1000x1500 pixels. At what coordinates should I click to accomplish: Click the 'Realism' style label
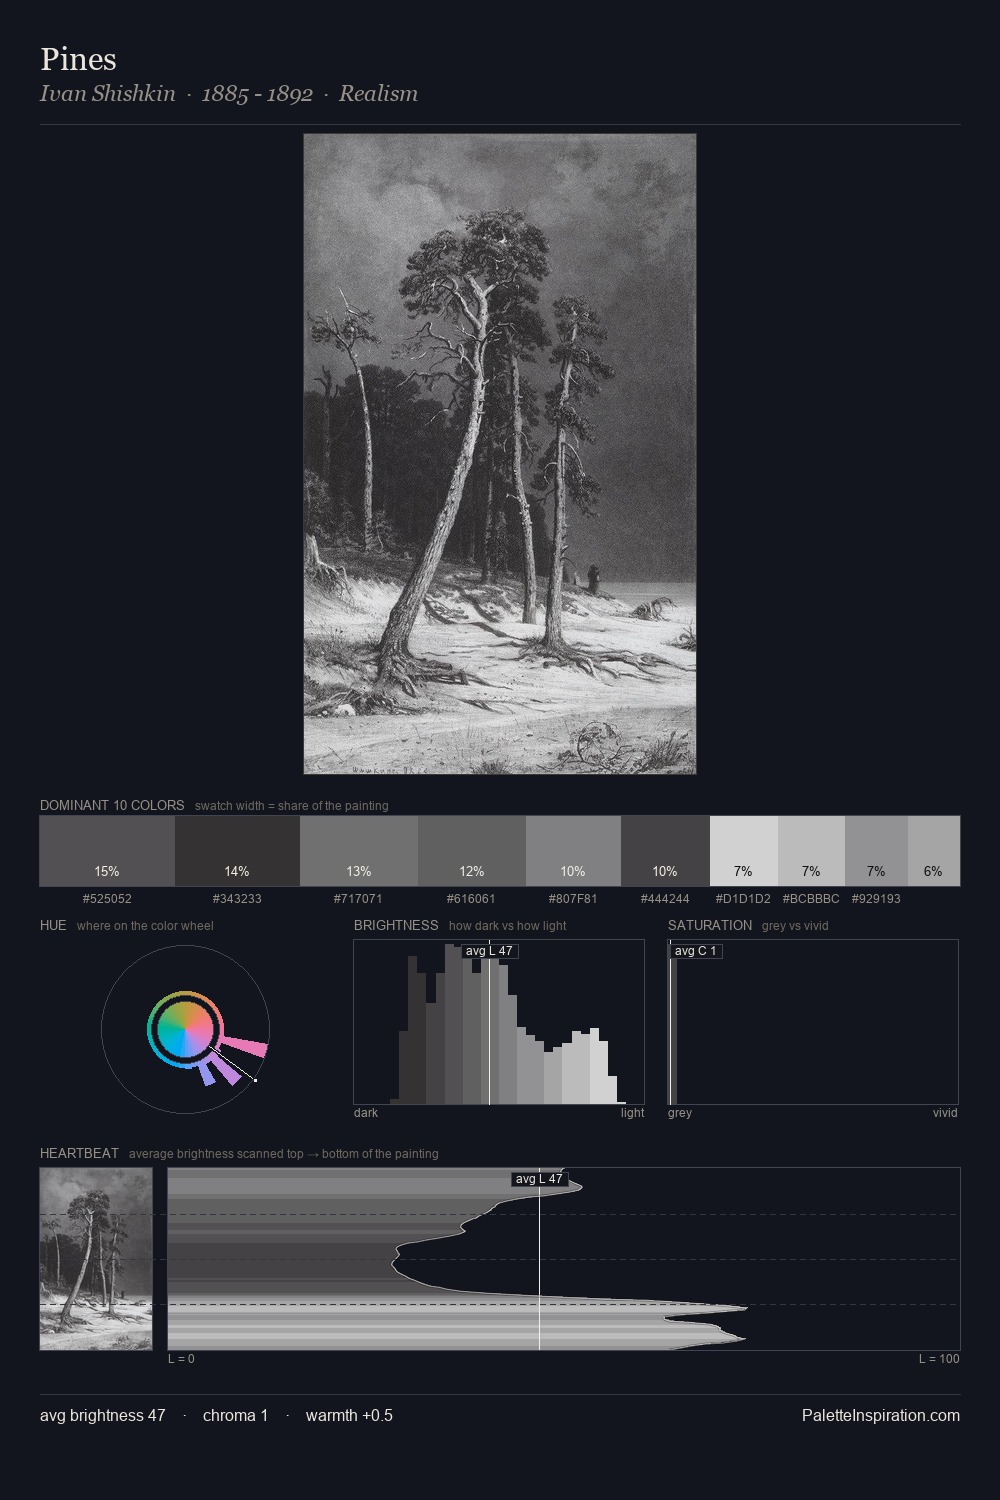[378, 93]
